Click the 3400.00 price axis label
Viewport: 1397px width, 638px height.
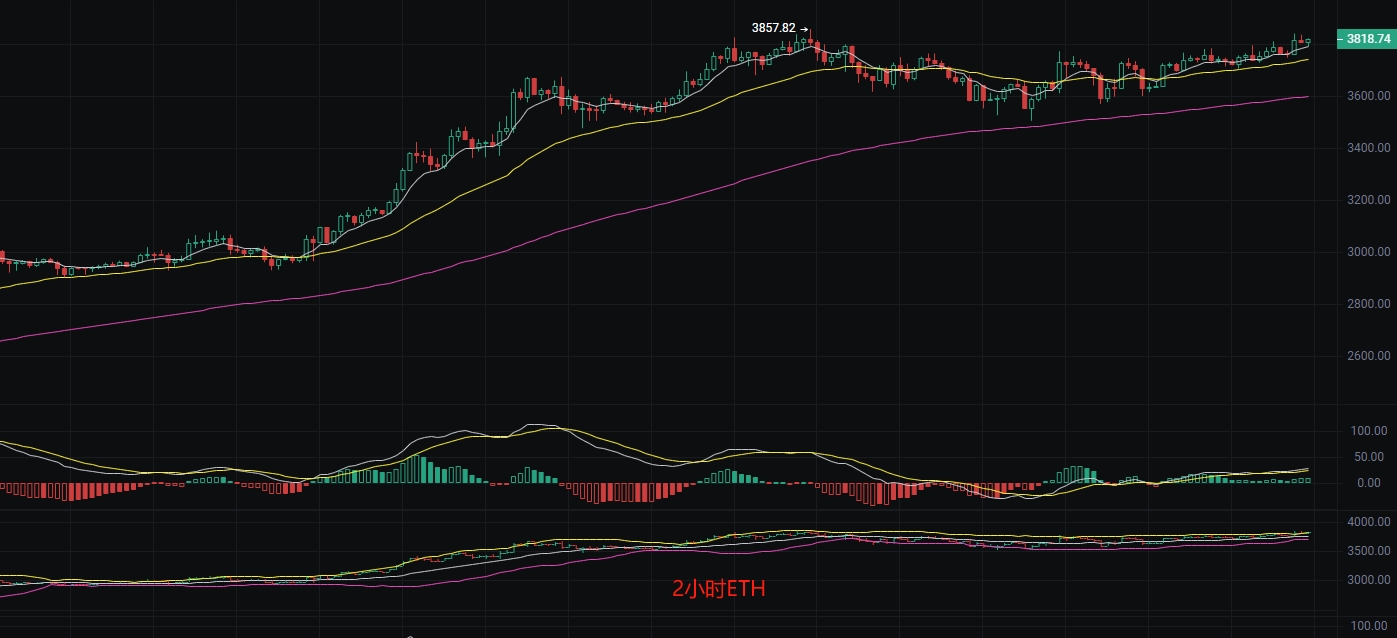tap(1368, 148)
